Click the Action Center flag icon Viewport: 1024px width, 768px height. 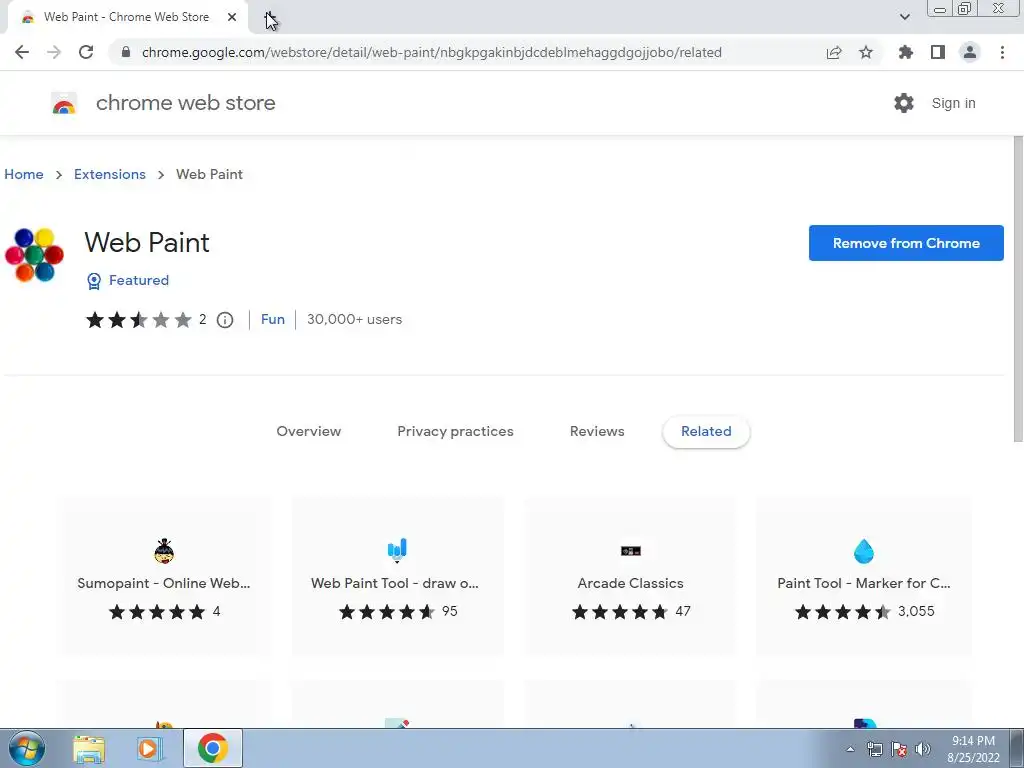tap(899, 749)
